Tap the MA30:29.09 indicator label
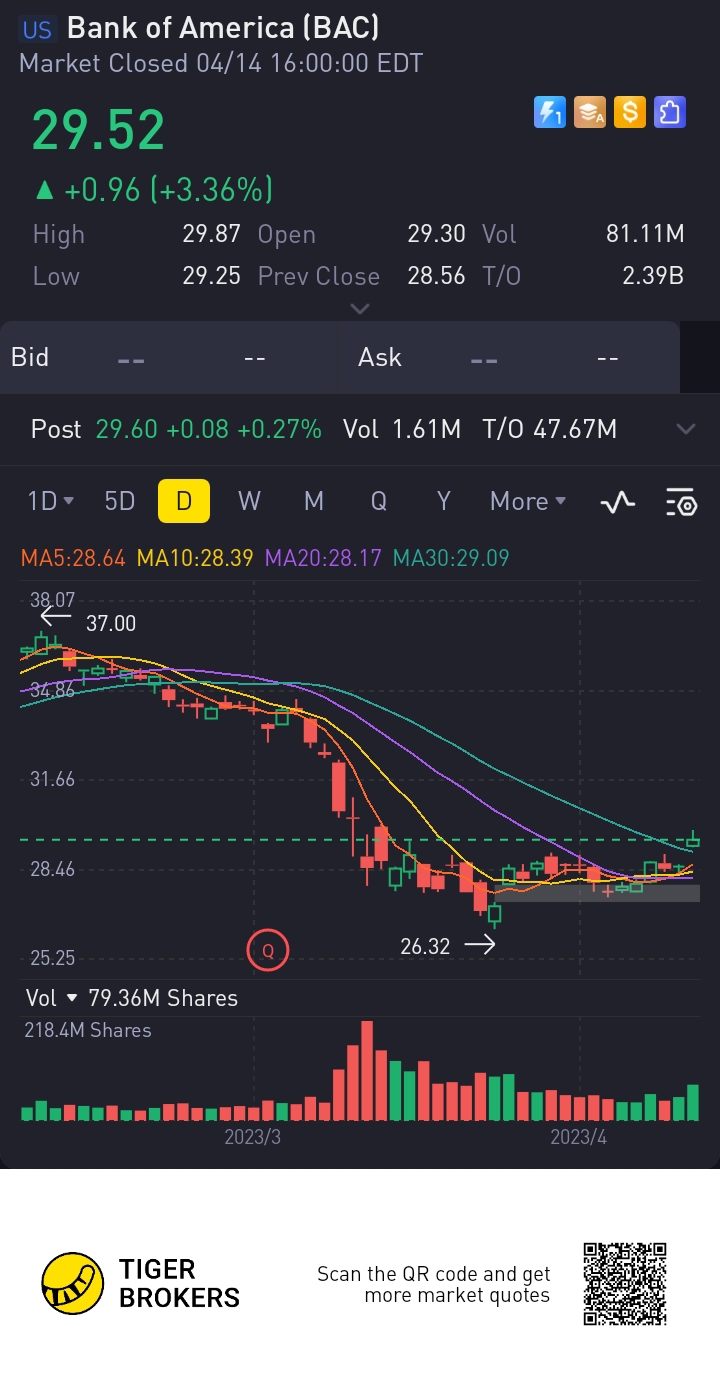 [x=451, y=558]
